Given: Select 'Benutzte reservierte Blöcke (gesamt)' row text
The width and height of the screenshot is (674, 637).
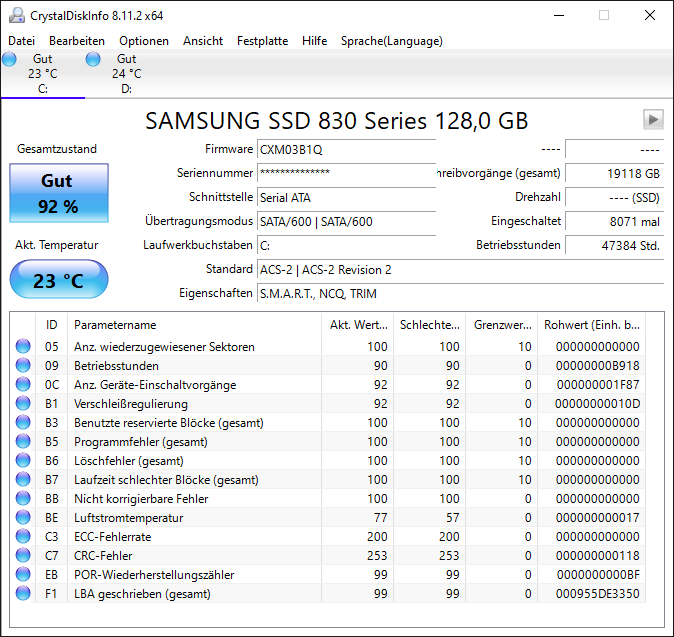Looking at the screenshot, I should click(x=169, y=423).
